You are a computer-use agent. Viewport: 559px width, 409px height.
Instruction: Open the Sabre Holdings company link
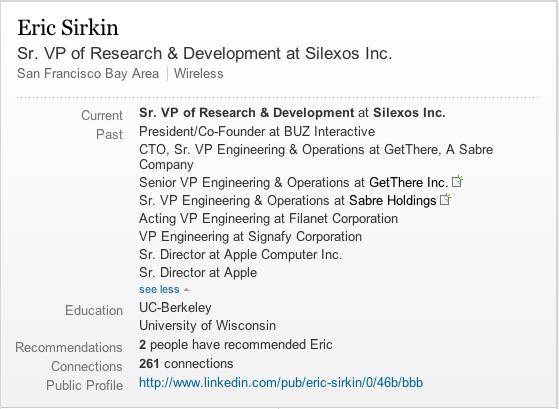coord(393,200)
